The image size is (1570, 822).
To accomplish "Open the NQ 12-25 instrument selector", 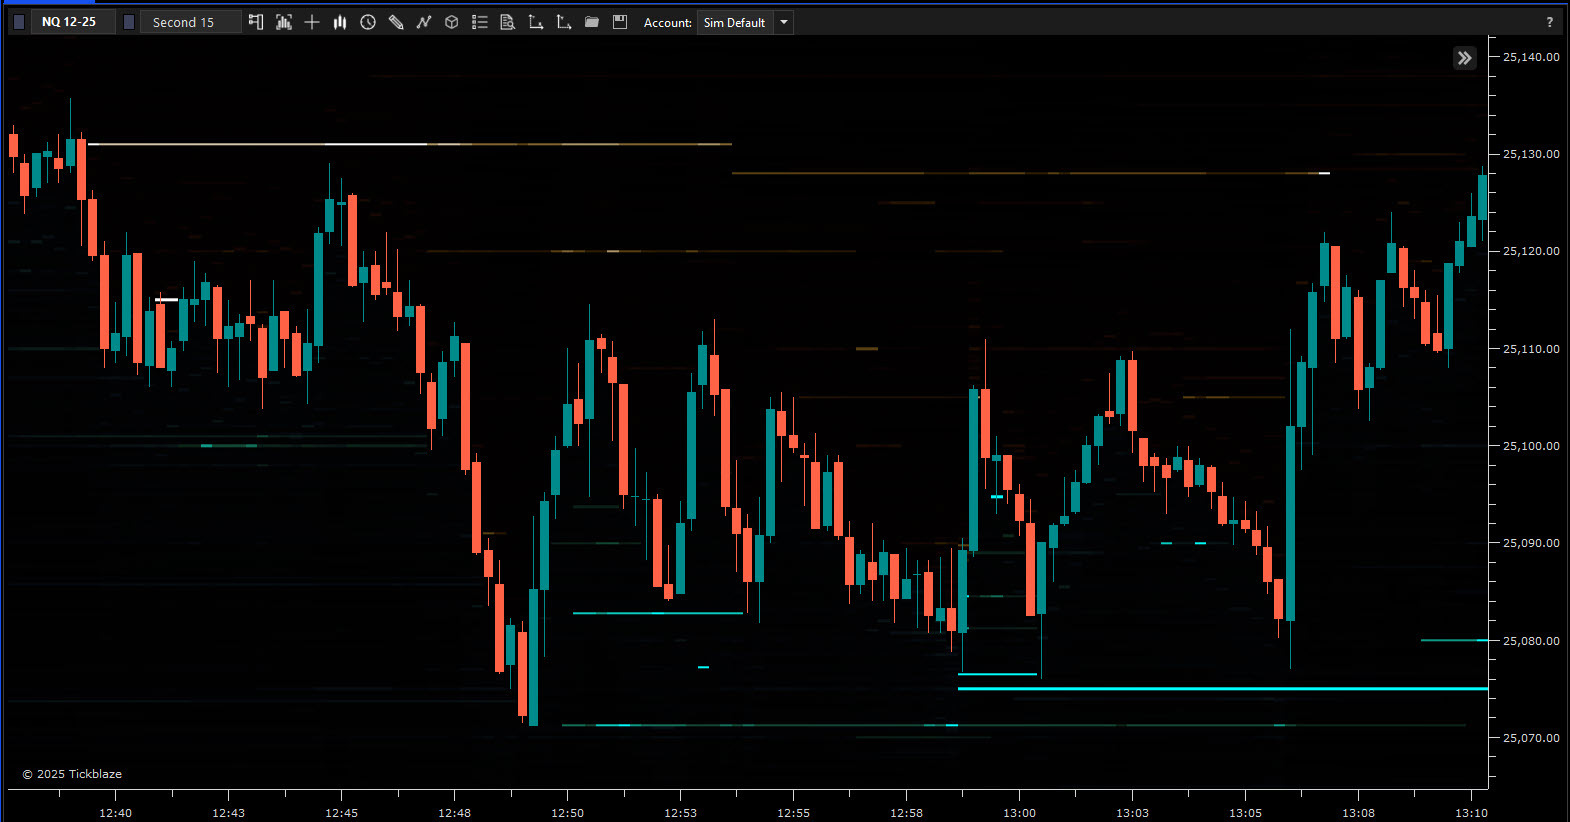I will (69, 22).
